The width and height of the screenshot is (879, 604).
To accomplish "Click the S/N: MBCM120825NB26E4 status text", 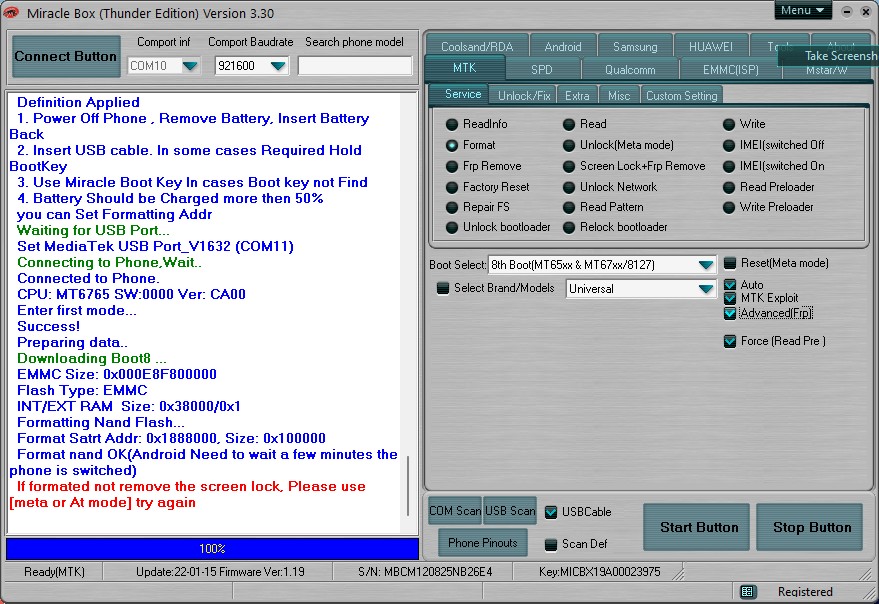I will coord(425,572).
